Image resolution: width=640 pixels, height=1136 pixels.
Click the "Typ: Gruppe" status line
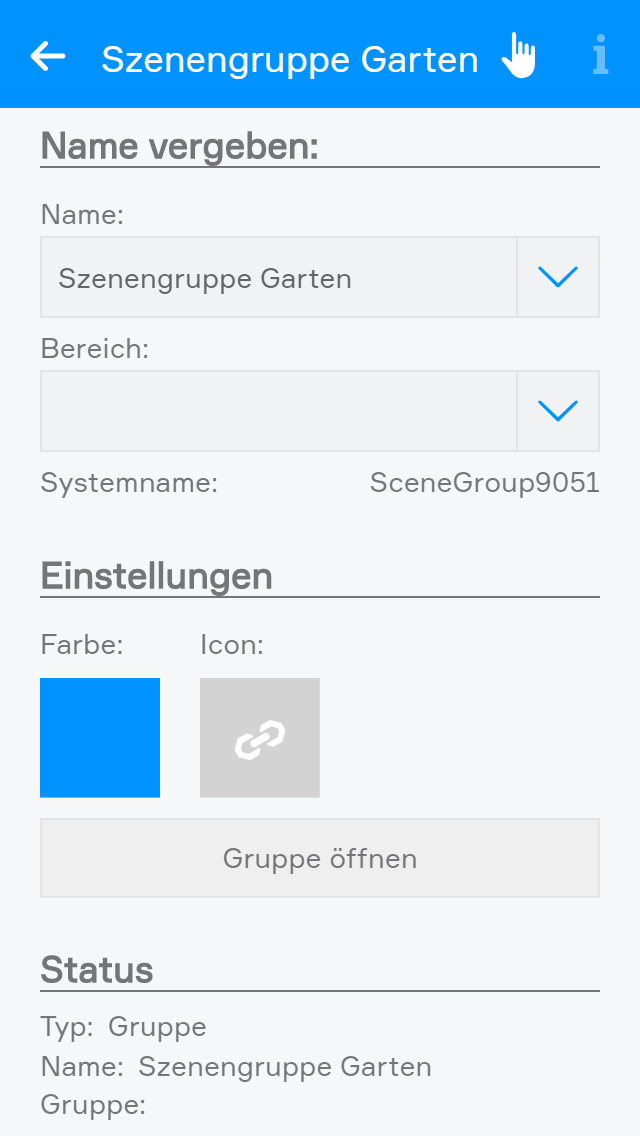(124, 1027)
